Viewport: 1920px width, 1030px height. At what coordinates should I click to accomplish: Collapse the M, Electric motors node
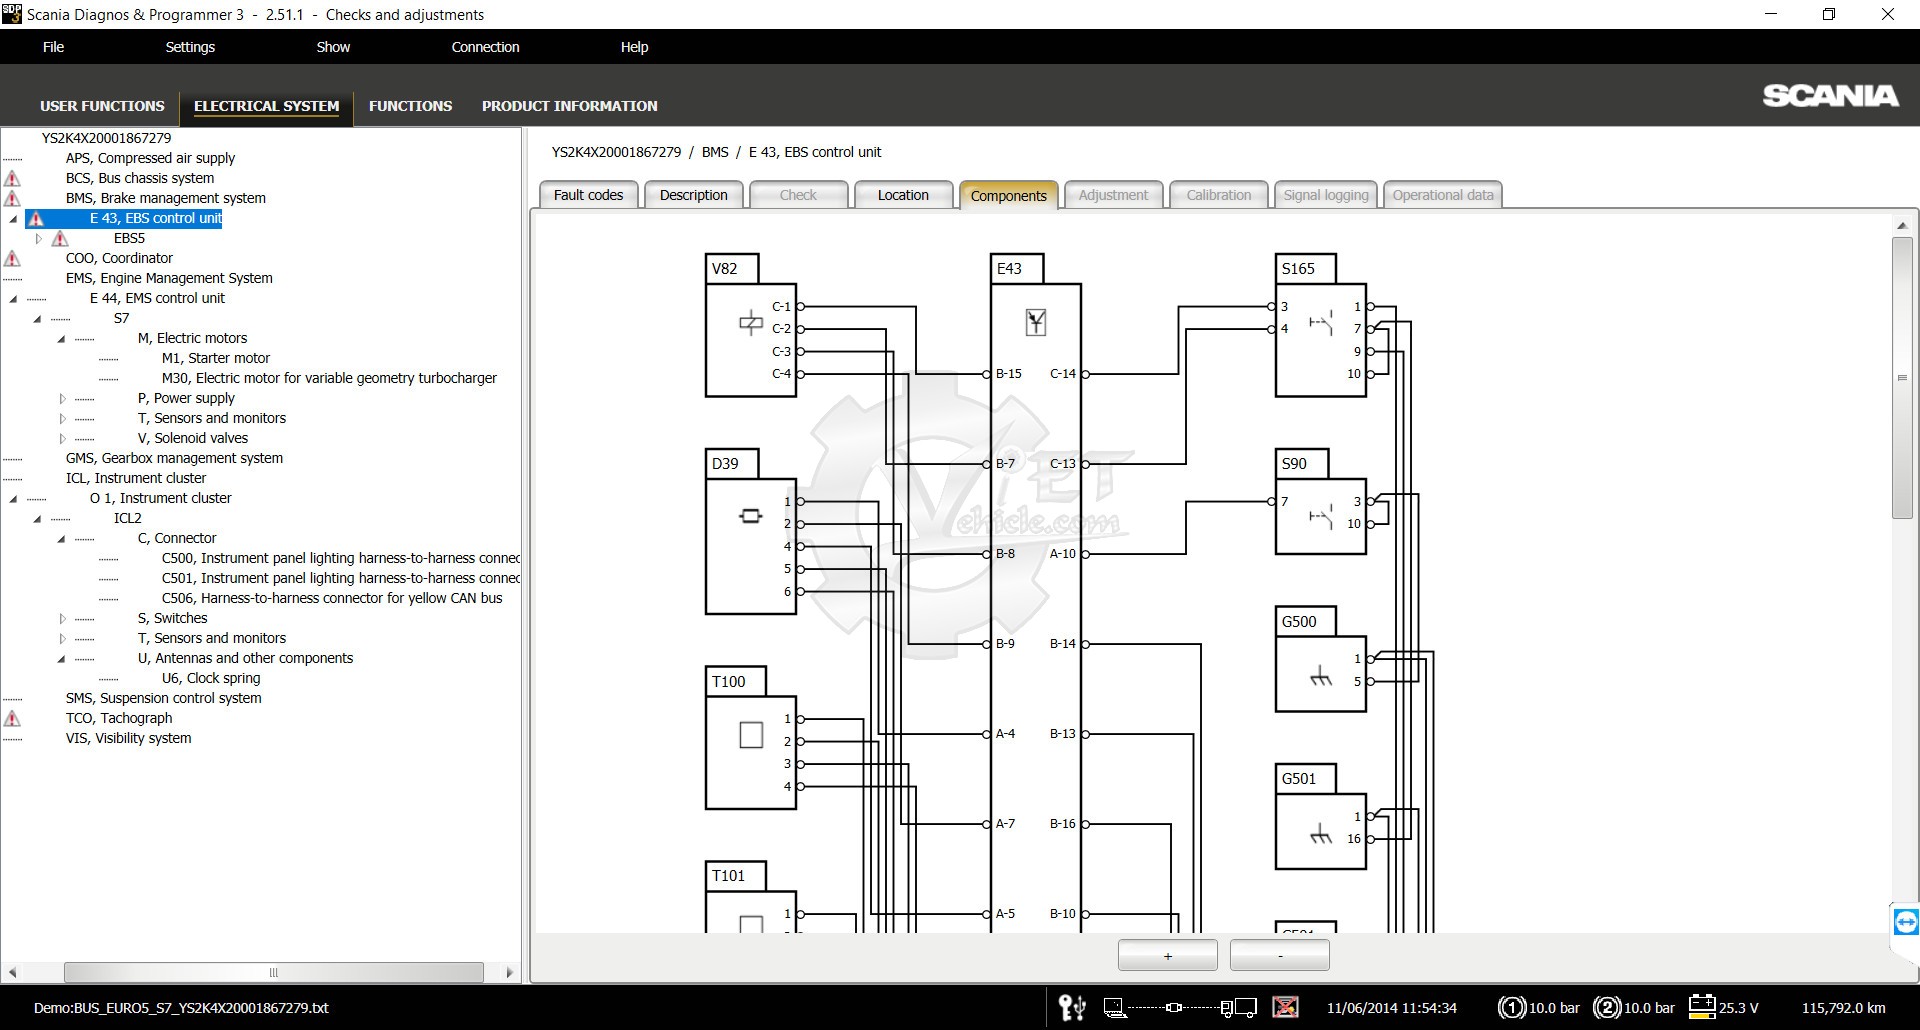point(62,338)
